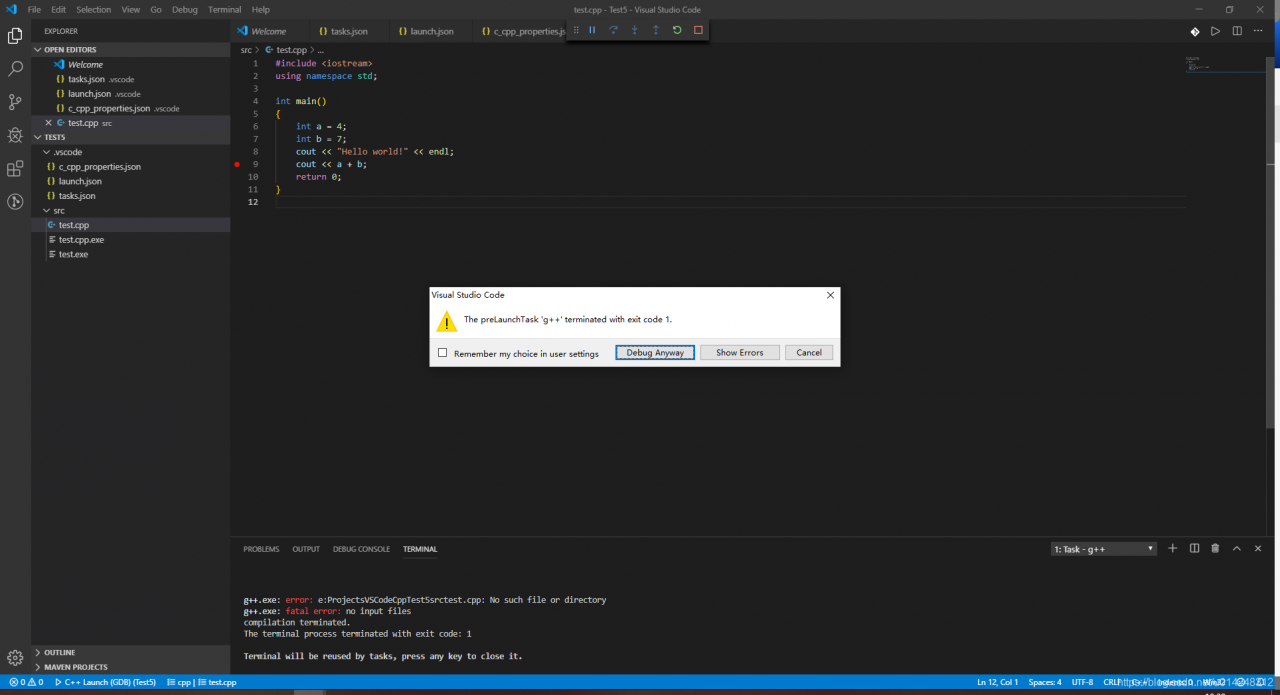The image size is (1280, 695).
Task: Pause the debugger
Action: pyautogui.click(x=592, y=30)
